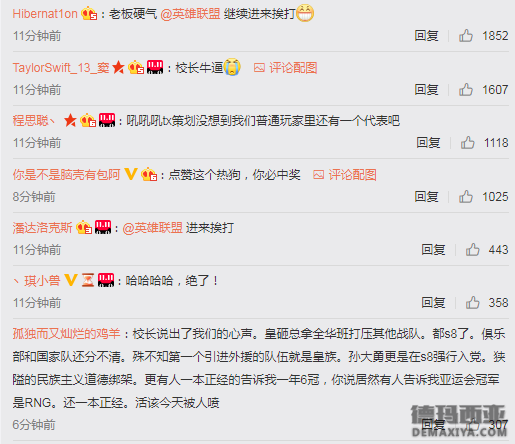The height and width of the screenshot is (444, 515).
Task: Like TaylorSwift_13's comment with 1607 likes
Action: (466, 90)
